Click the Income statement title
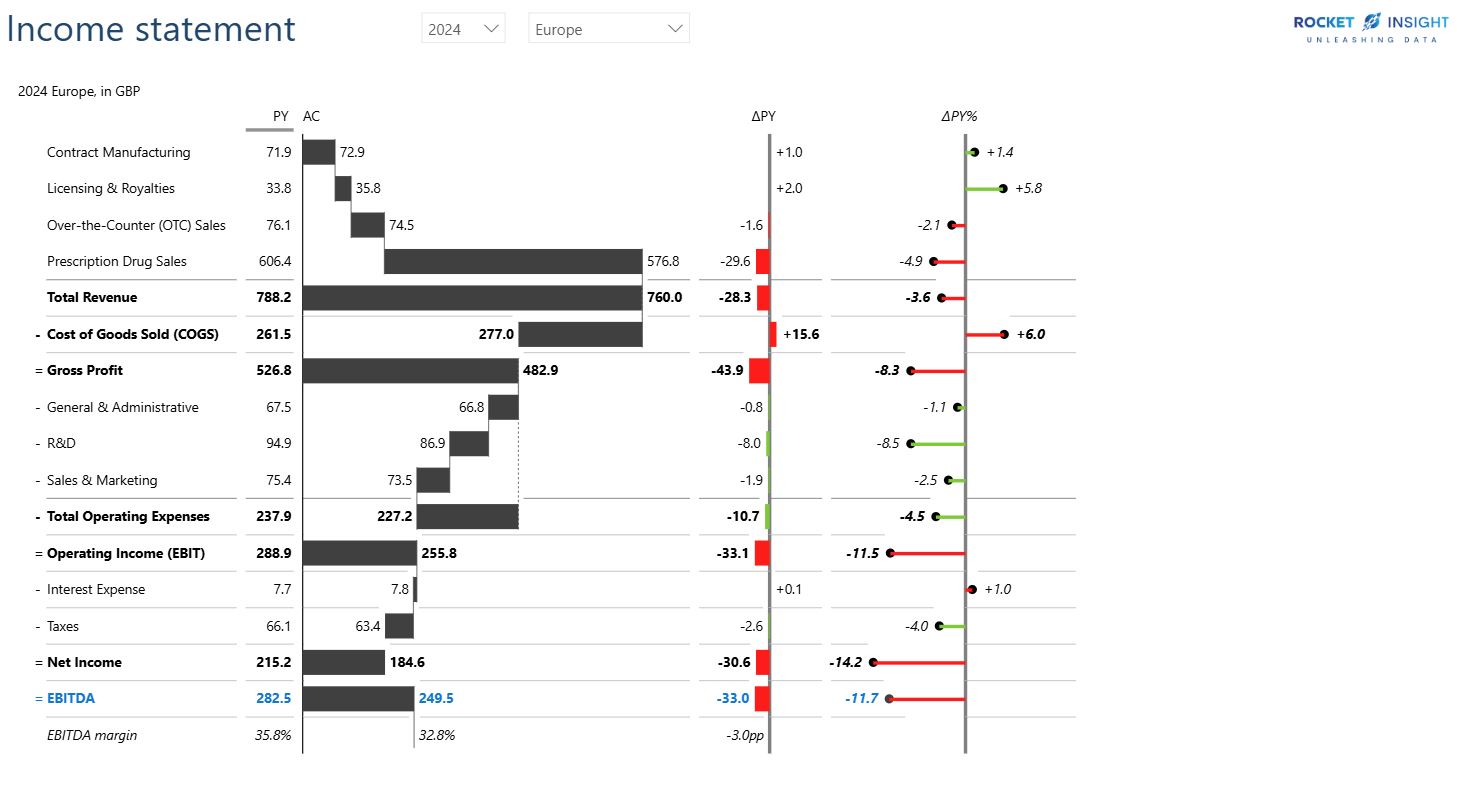Screen dimensions: 1457x810 150,28
